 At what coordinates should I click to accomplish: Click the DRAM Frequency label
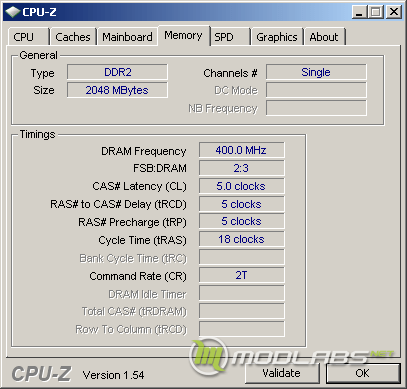(x=144, y=151)
